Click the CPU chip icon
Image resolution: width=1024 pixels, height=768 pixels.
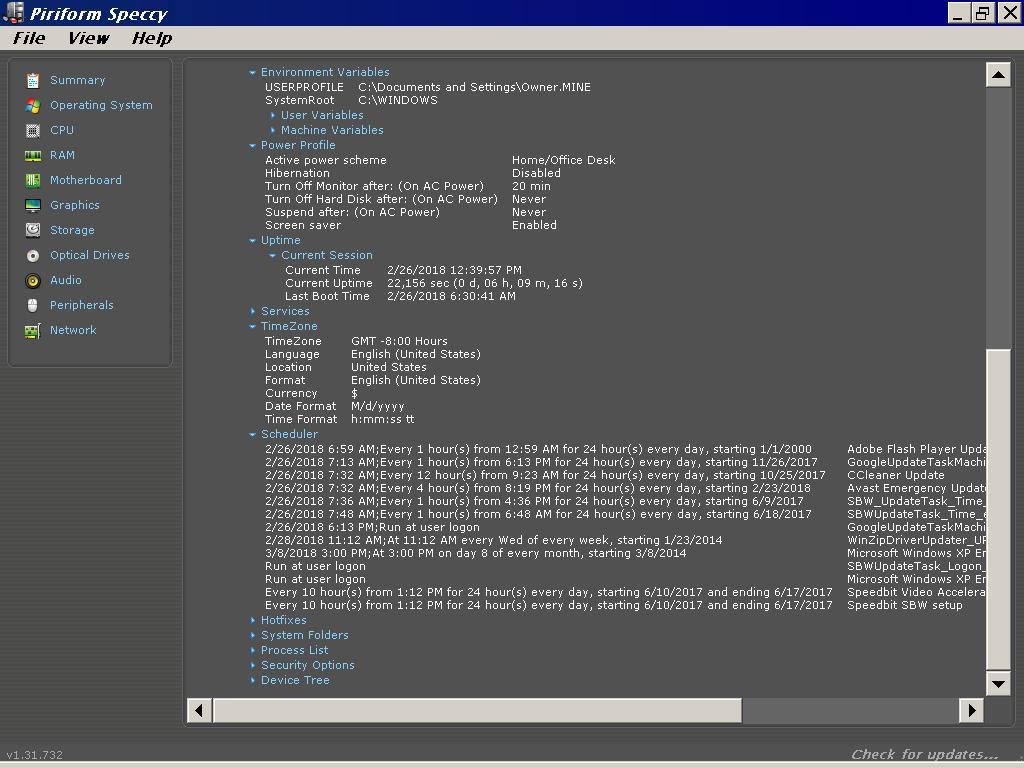(33, 131)
